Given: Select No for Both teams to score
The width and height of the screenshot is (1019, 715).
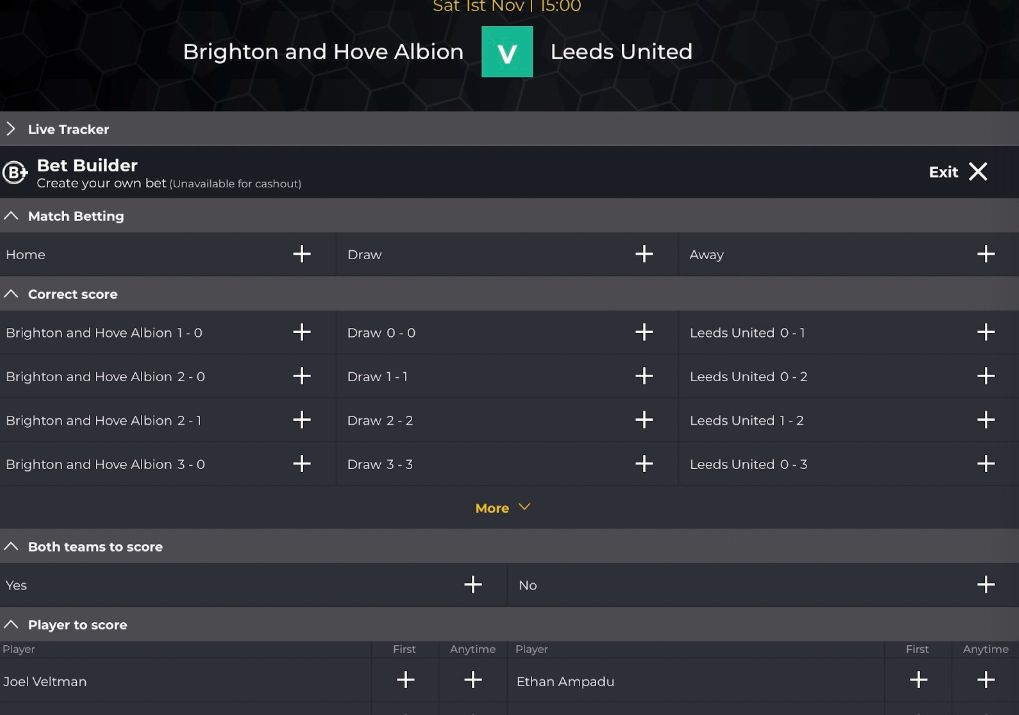Looking at the screenshot, I should (x=985, y=585).
